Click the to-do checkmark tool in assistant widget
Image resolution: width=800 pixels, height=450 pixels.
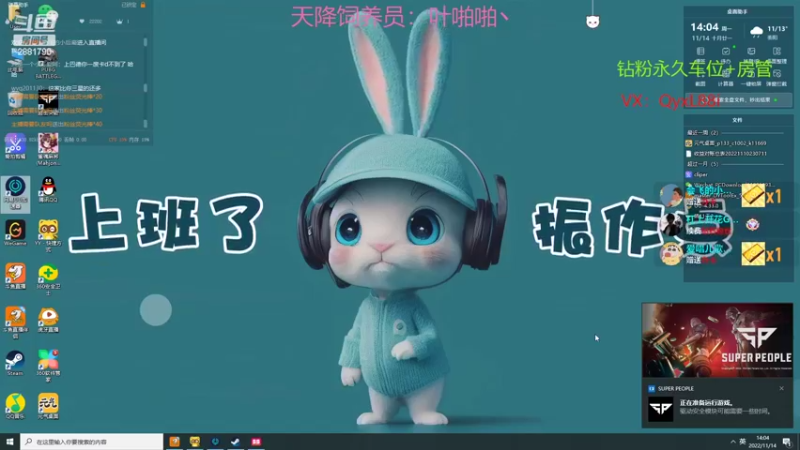coord(726,54)
